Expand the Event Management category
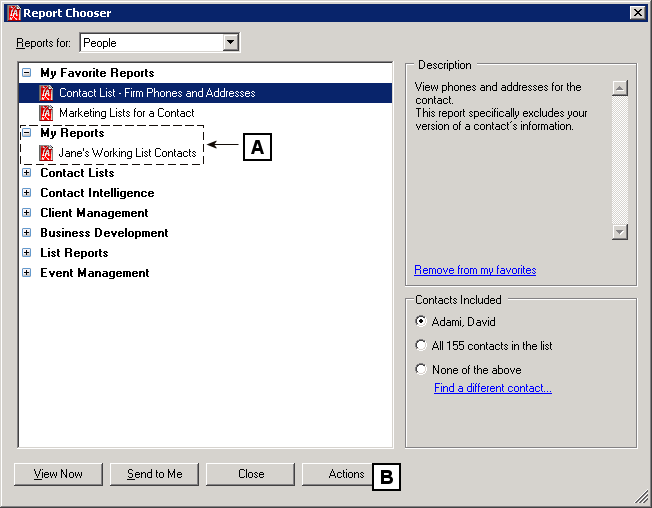The image size is (652, 508). (27, 273)
